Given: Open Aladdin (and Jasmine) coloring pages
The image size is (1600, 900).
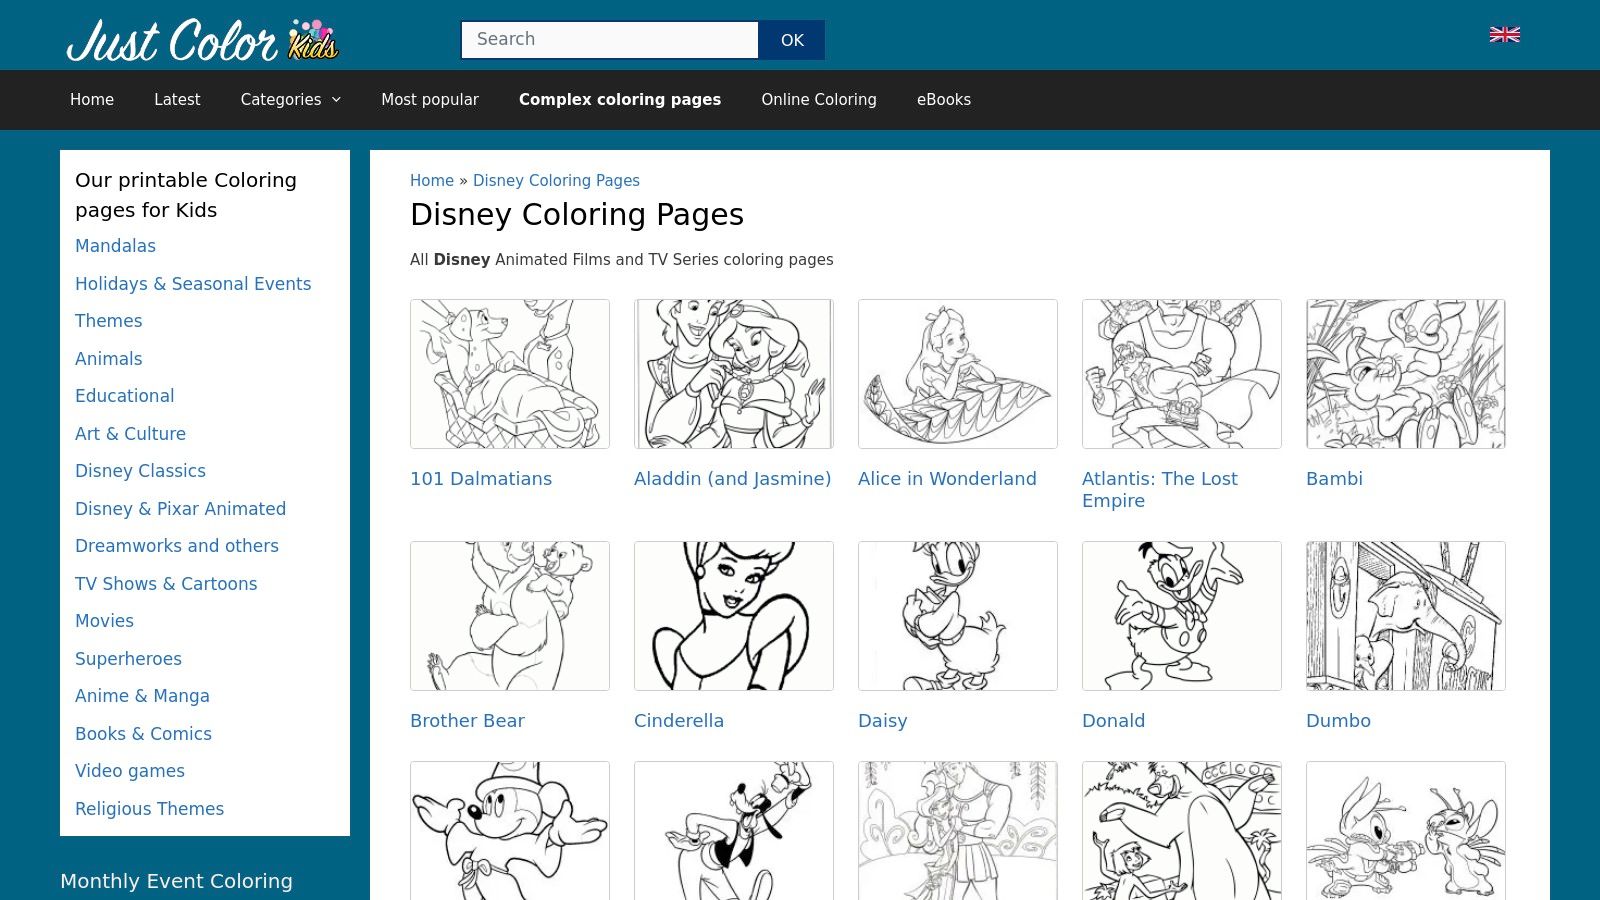Looking at the screenshot, I should click(x=733, y=478).
